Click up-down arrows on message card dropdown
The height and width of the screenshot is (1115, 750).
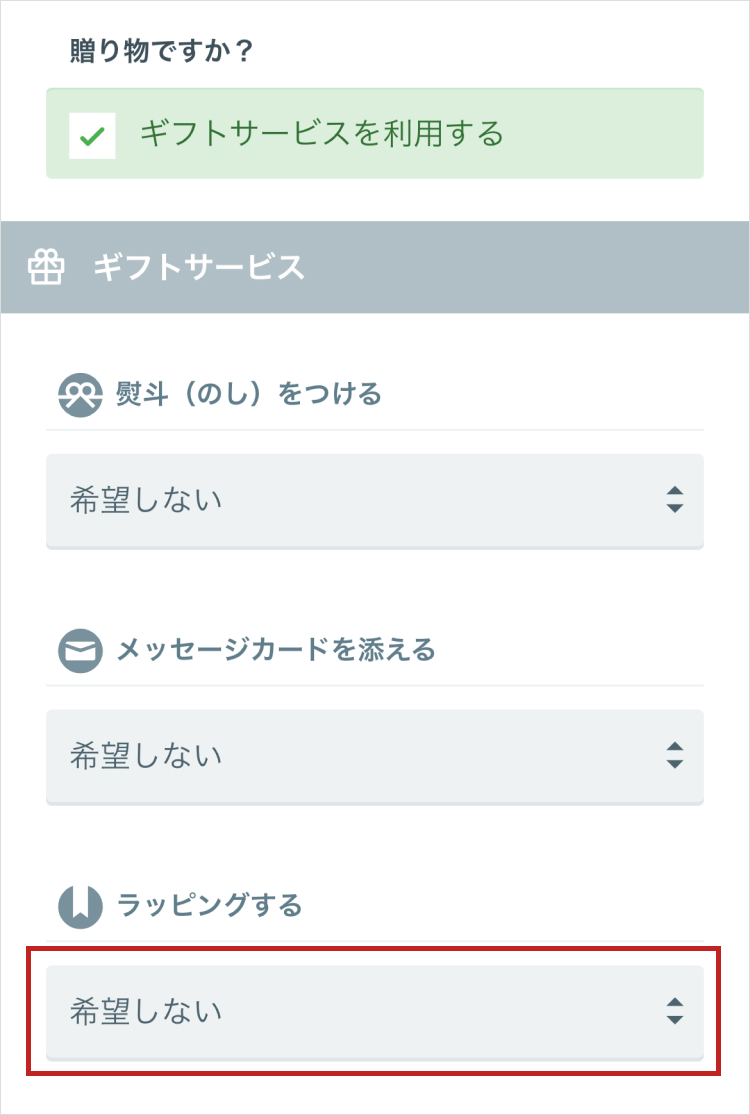coord(675,755)
